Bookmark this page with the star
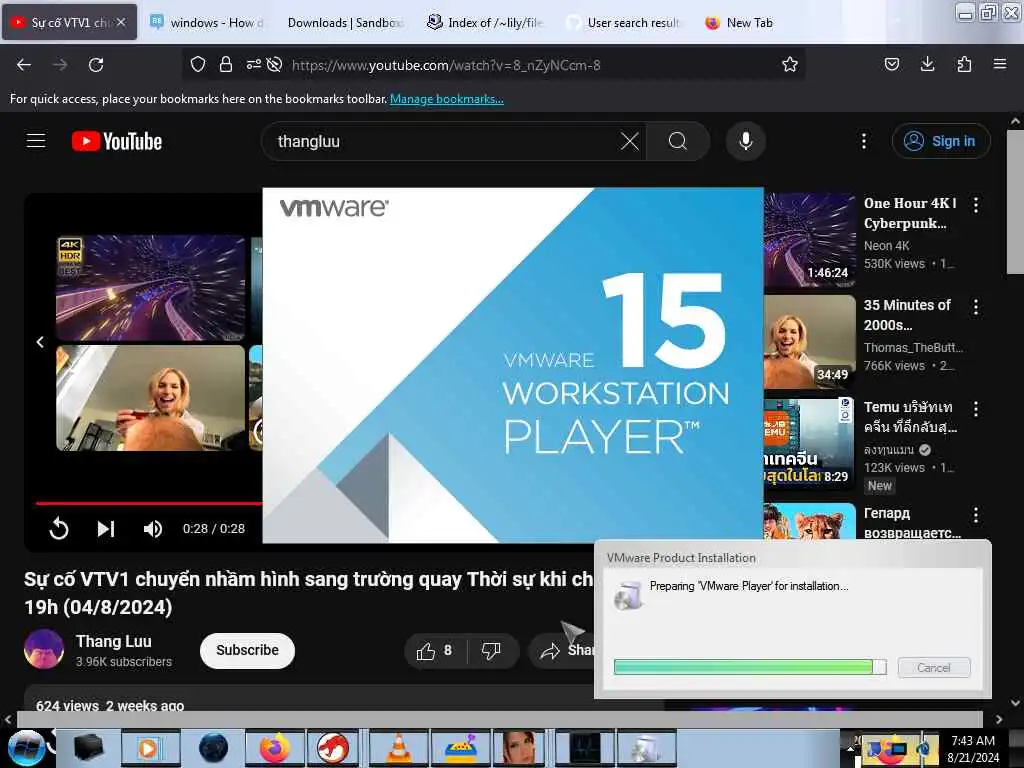This screenshot has height=768, width=1024. 790,65
